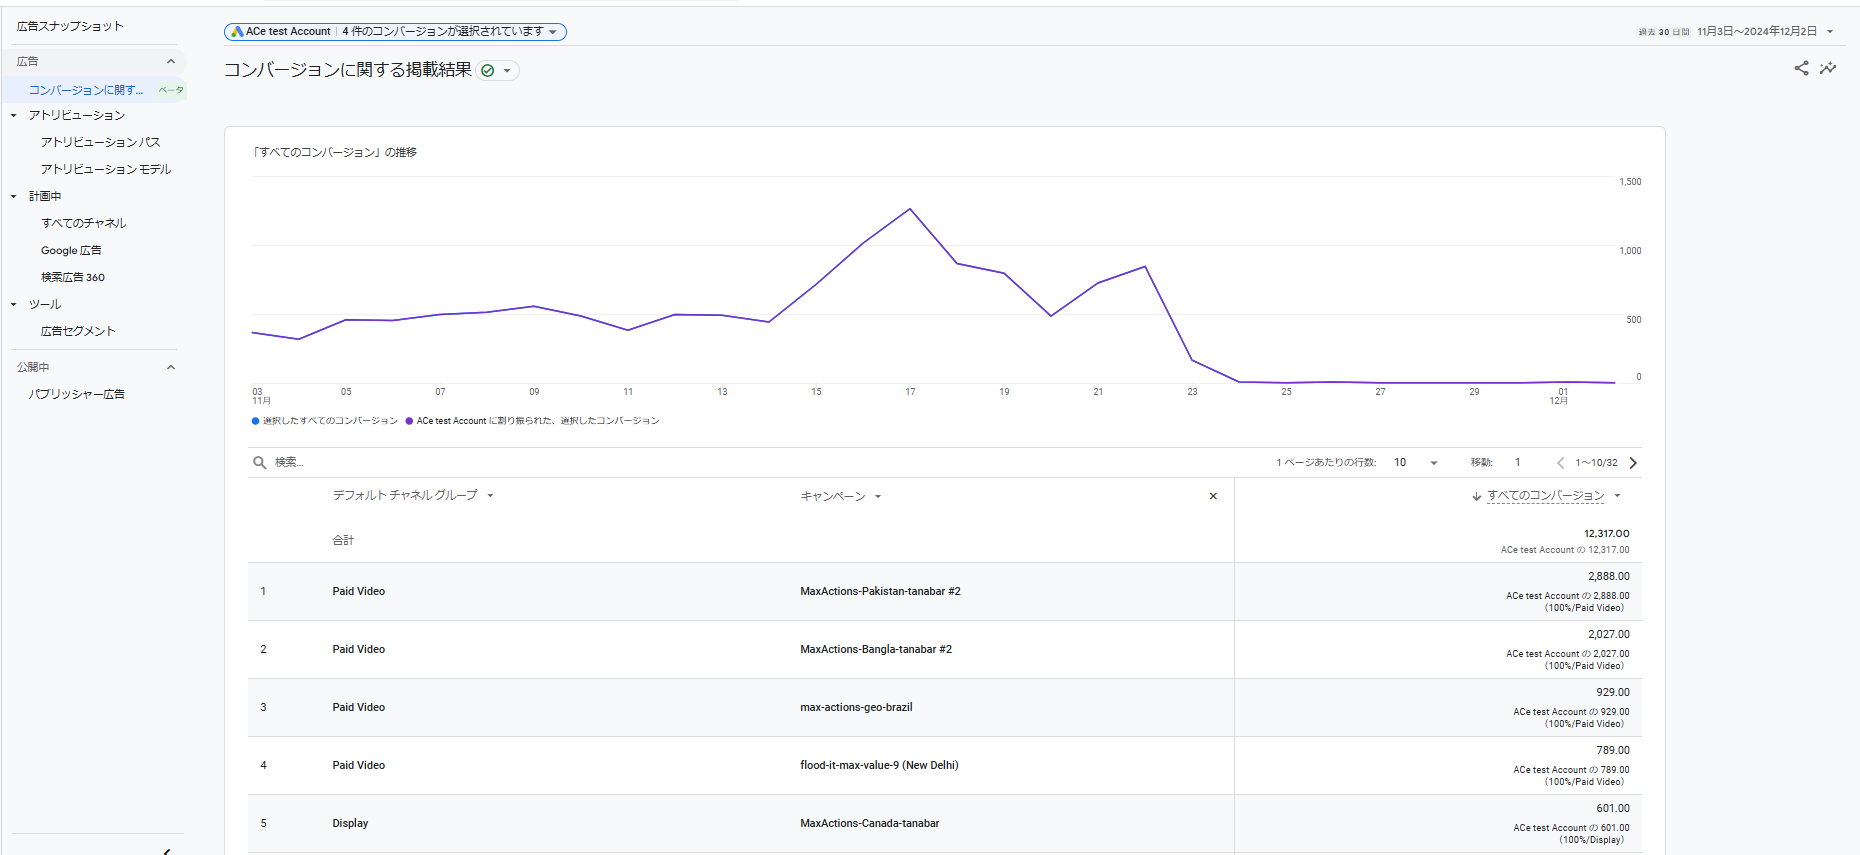Collapse the 公開中 sidebar section
Image resolution: width=1860 pixels, height=855 pixels.
(x=171, y=367)
